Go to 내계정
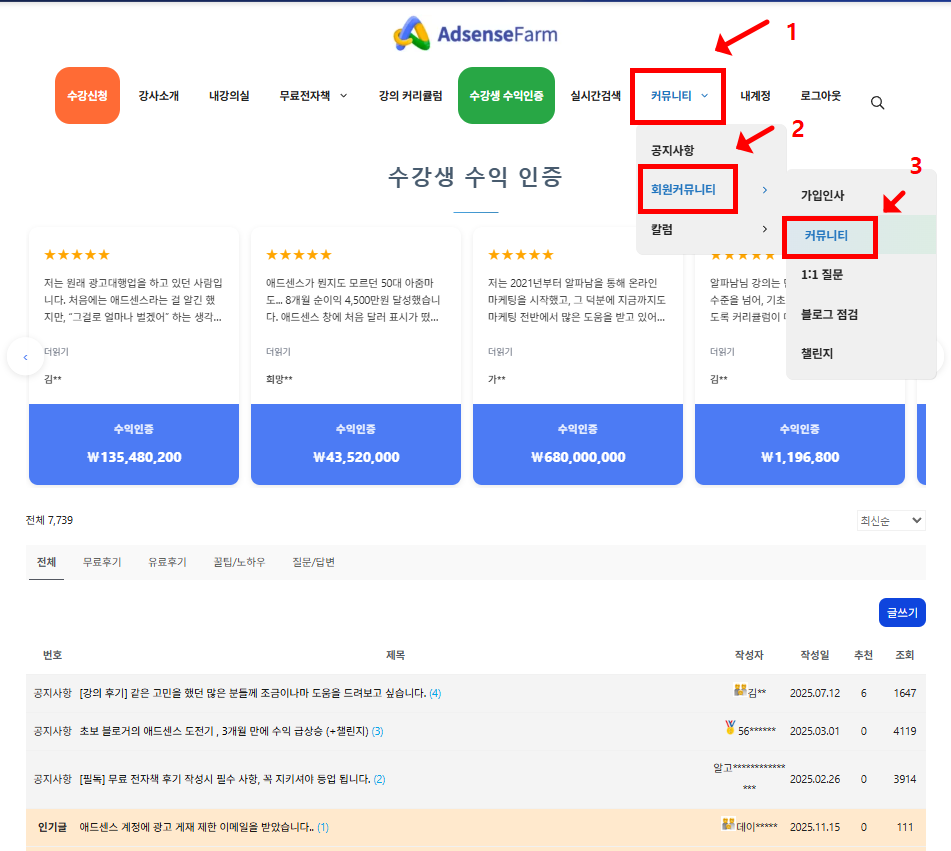 [755, 96]
